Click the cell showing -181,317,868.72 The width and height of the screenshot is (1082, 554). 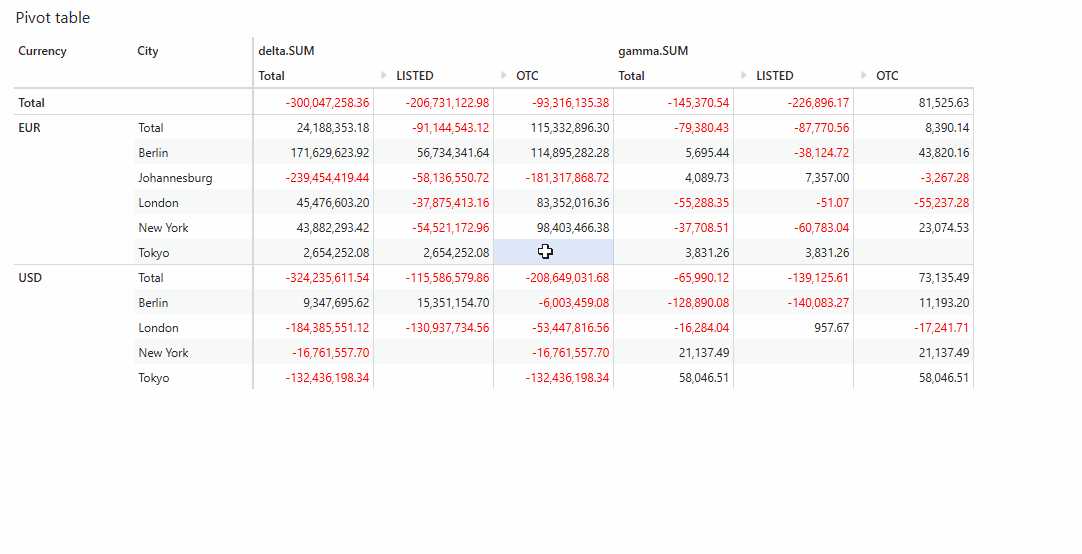[553, 177]
